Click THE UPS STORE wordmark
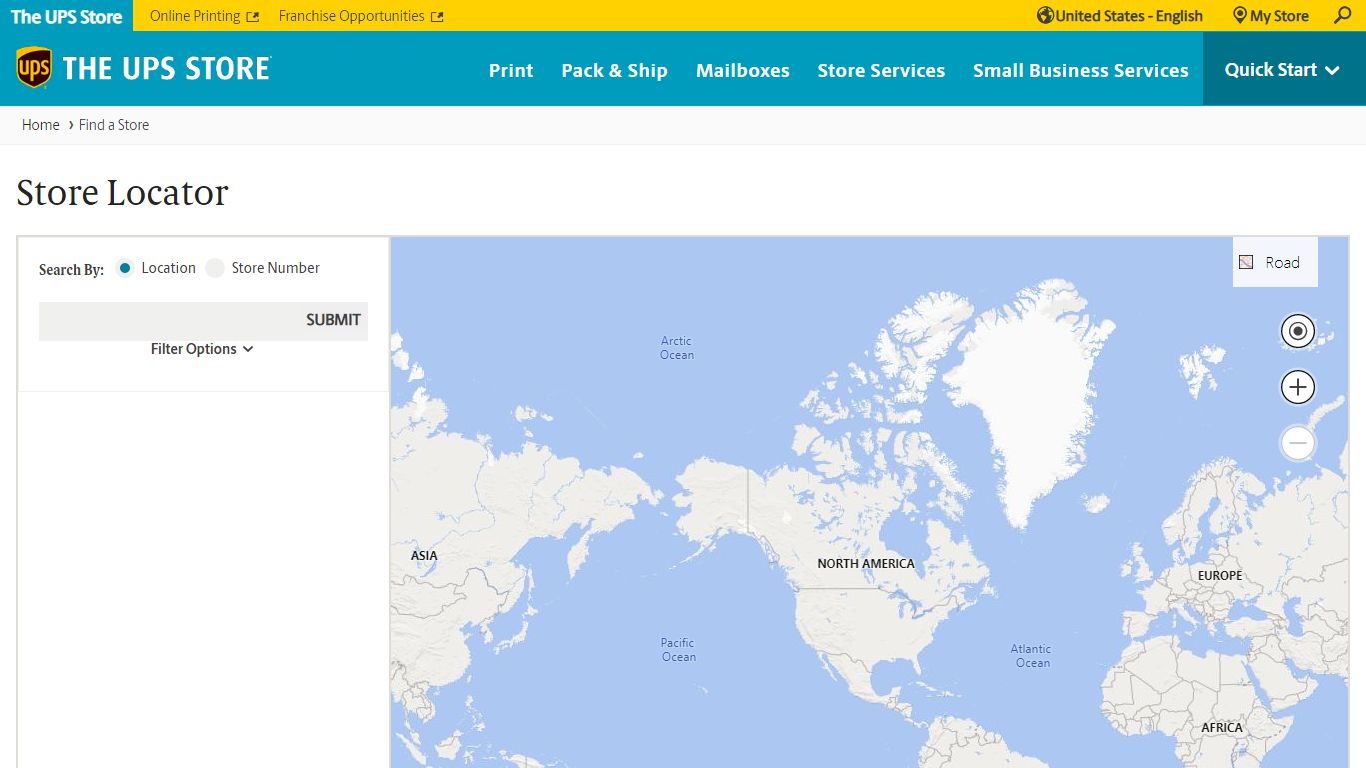The image size is (1366, 768). [167, 68]
